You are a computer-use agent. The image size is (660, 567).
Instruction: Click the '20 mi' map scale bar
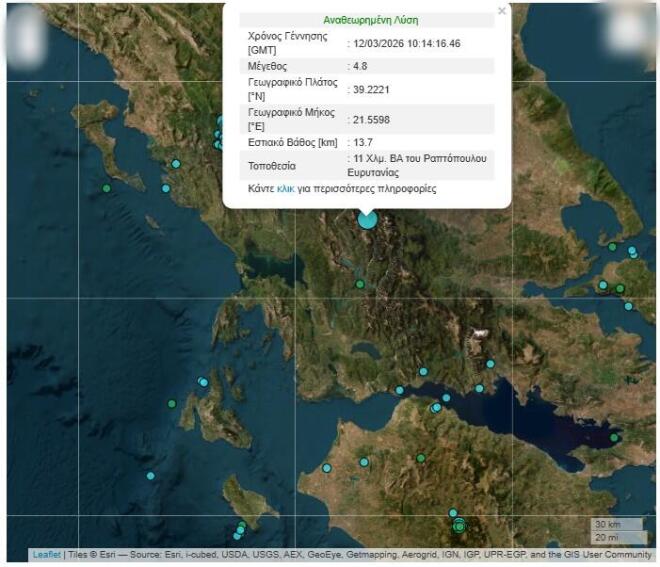point(619,537)
